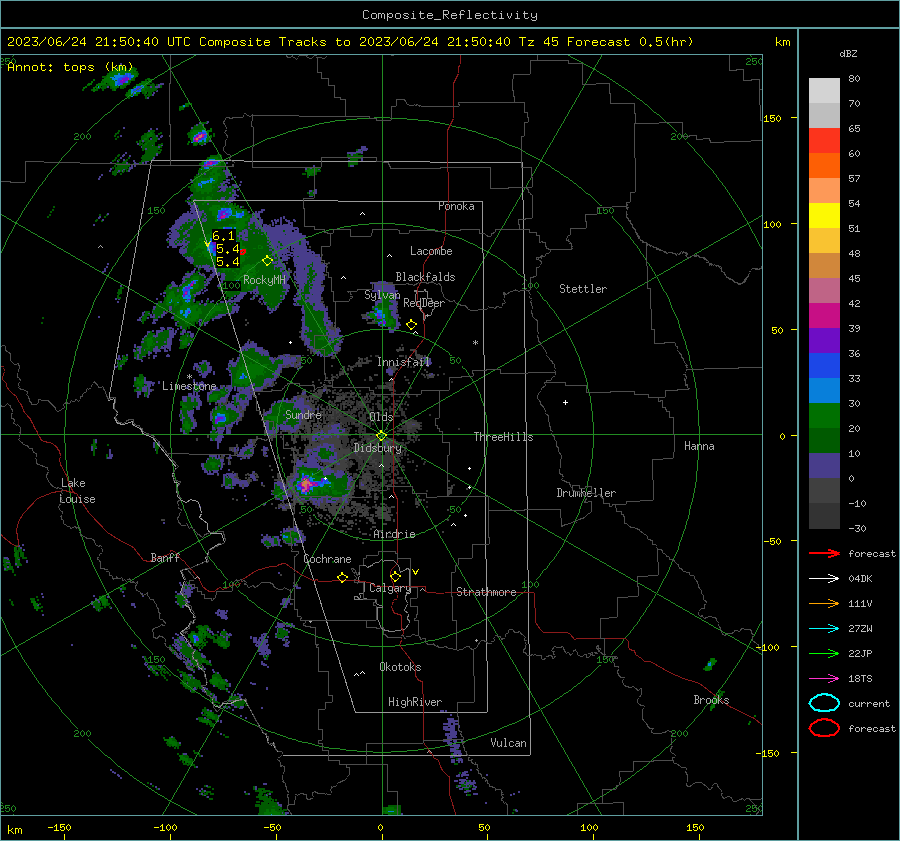
Task: Click the bright red dBZ legend swatch
Action: [824, 141]
